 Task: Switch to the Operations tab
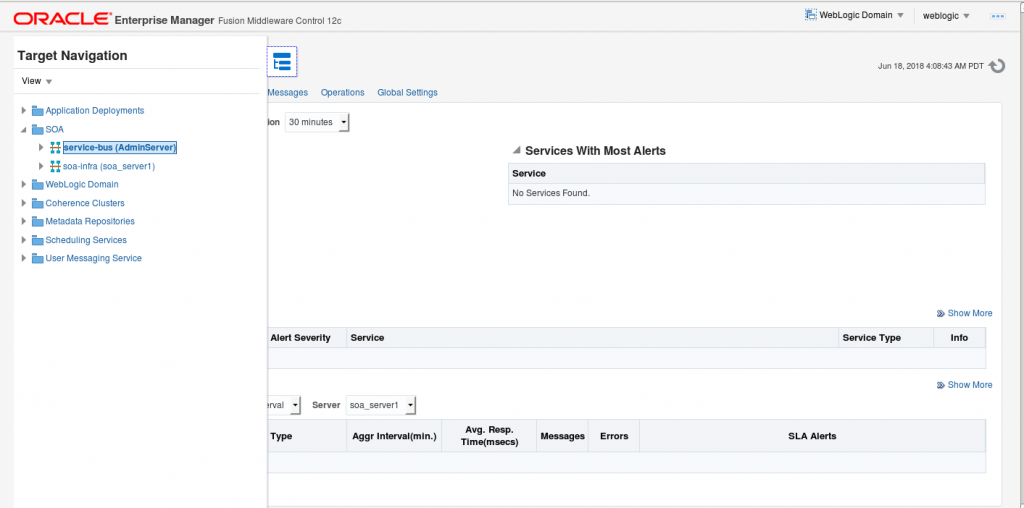(342, 93)
